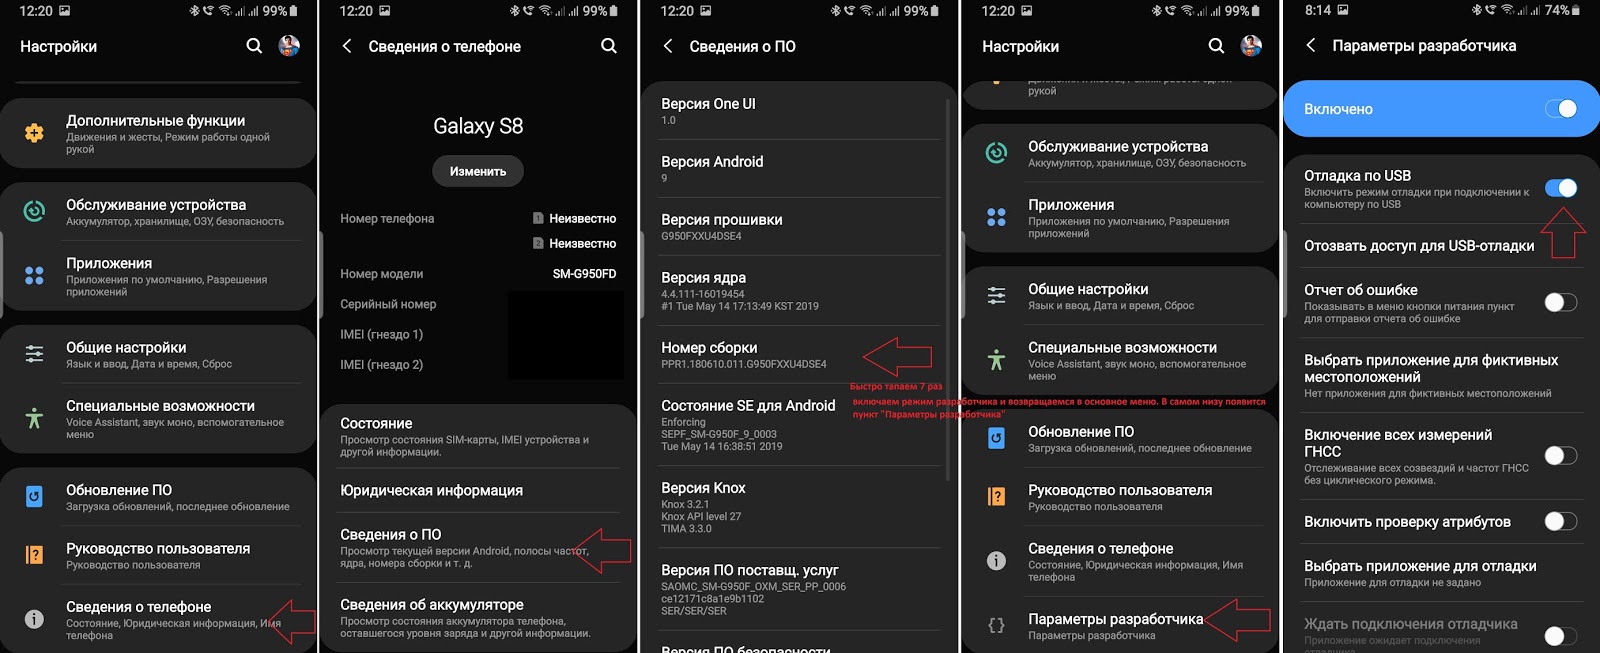Tap search icon in fourth Настройки screen
The width and height of the screenshot is (1600, 653).
(1216, 46)
